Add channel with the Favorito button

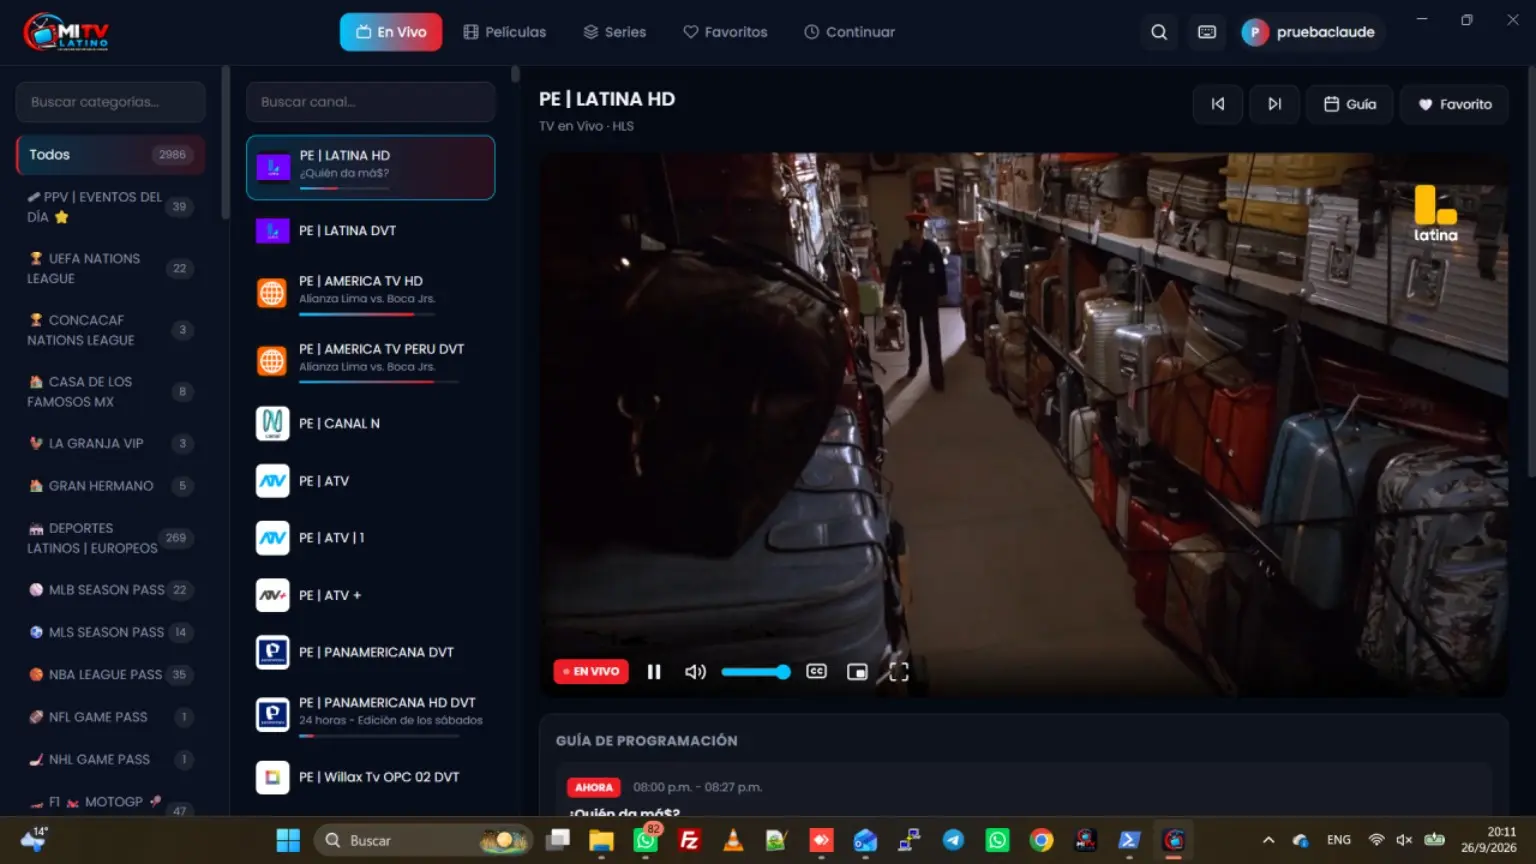pos(1455,104)
